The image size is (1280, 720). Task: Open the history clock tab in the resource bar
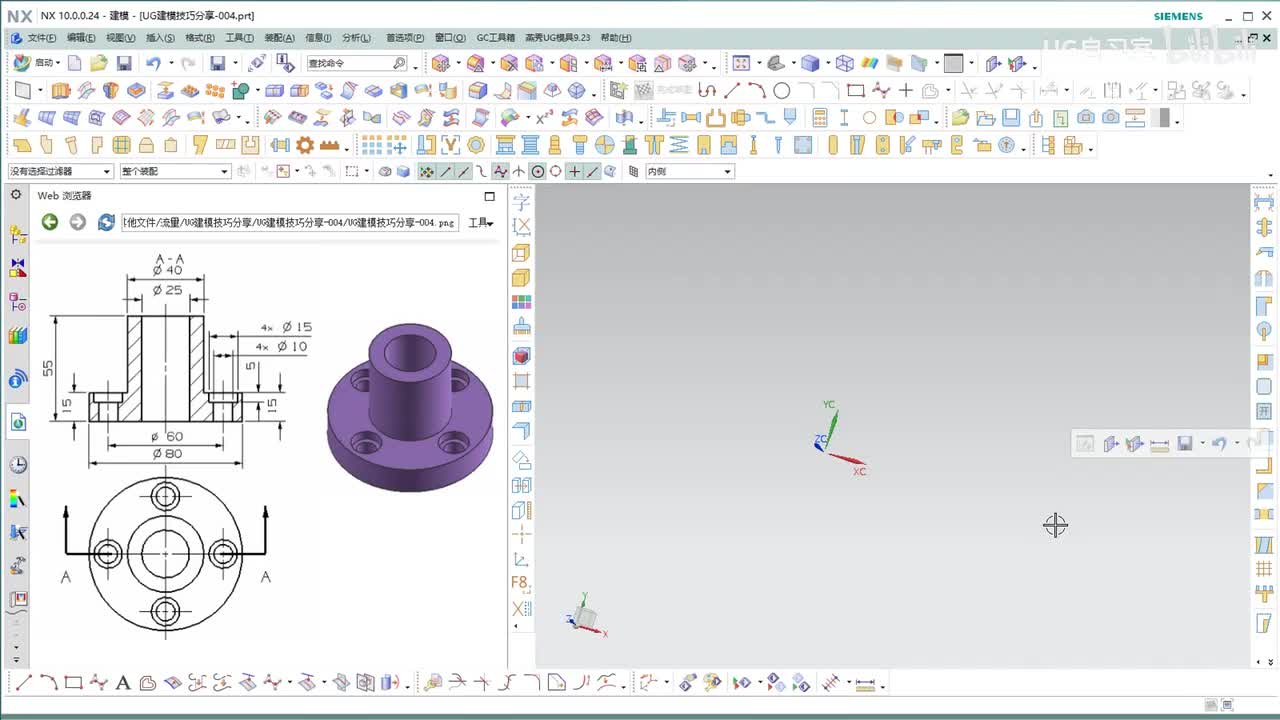[18, 465]
